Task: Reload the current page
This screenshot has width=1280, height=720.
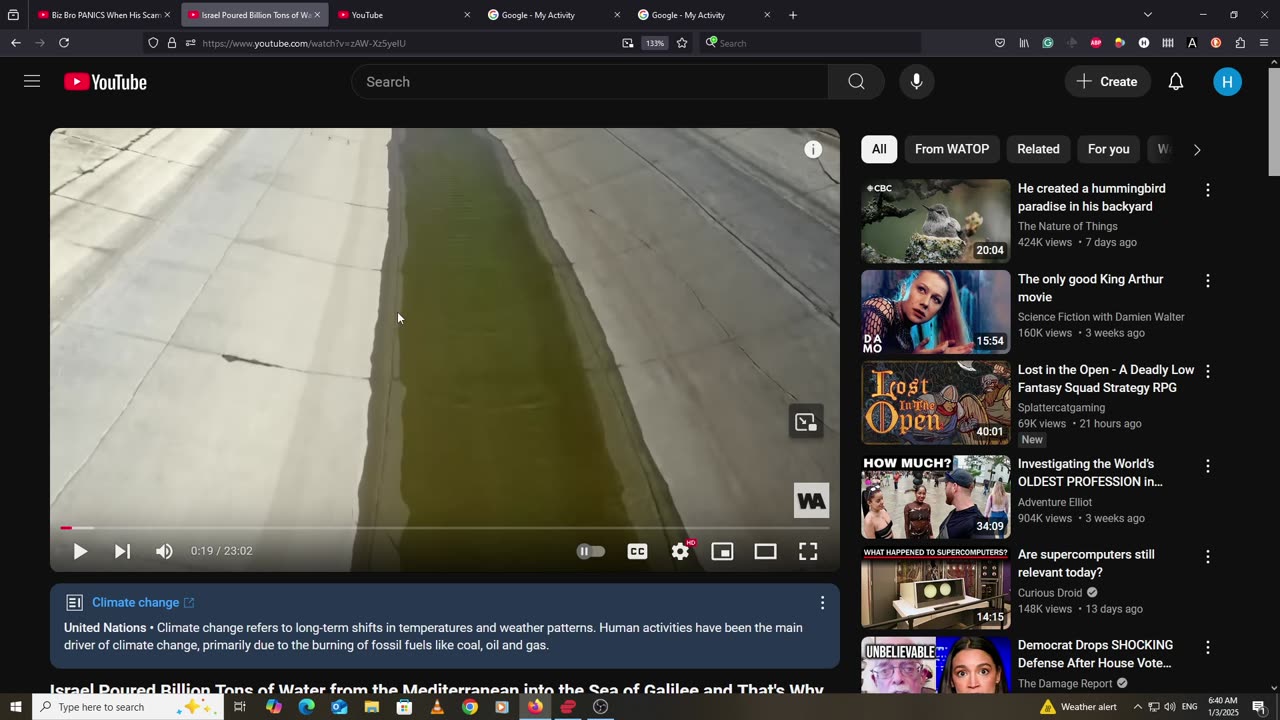Action: [64, 43]
